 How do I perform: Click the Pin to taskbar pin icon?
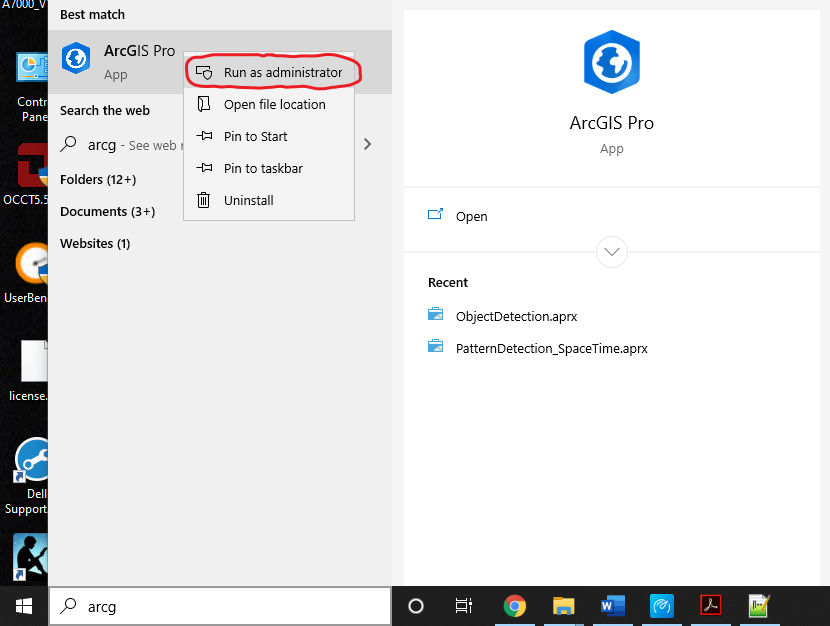point(204,168)
